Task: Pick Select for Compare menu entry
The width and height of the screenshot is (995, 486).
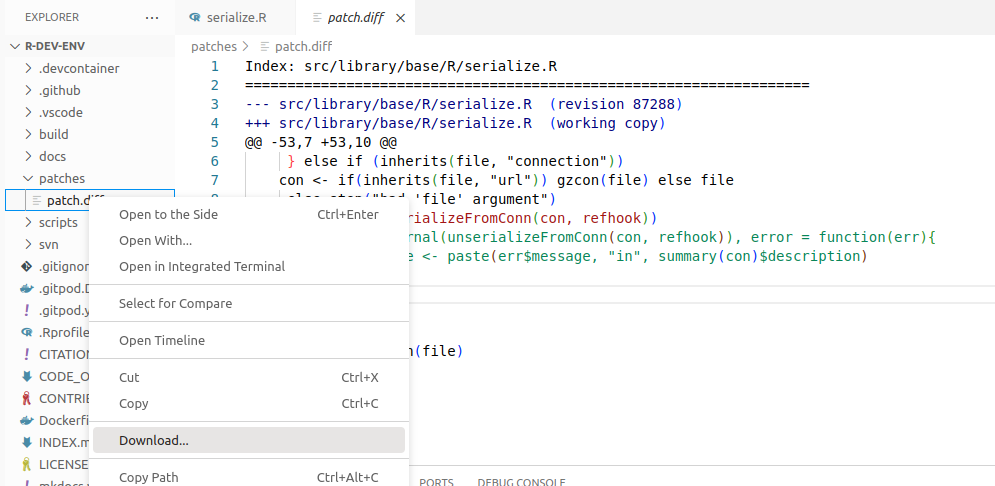Action: click(175, 303)
